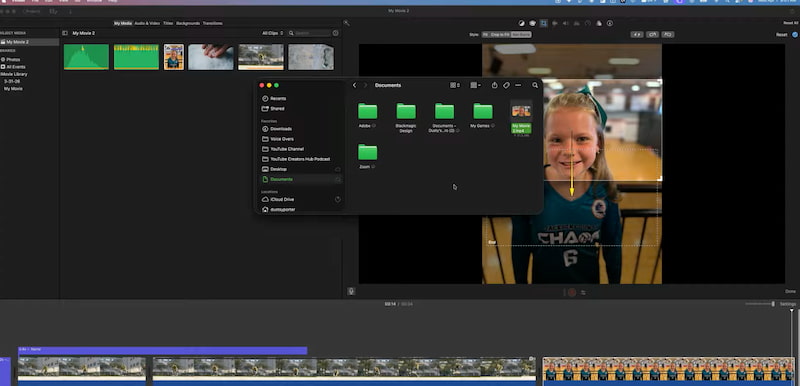Switch to My Media tab
The height and width of the screenshot is (386, 800).
point(122,23)
